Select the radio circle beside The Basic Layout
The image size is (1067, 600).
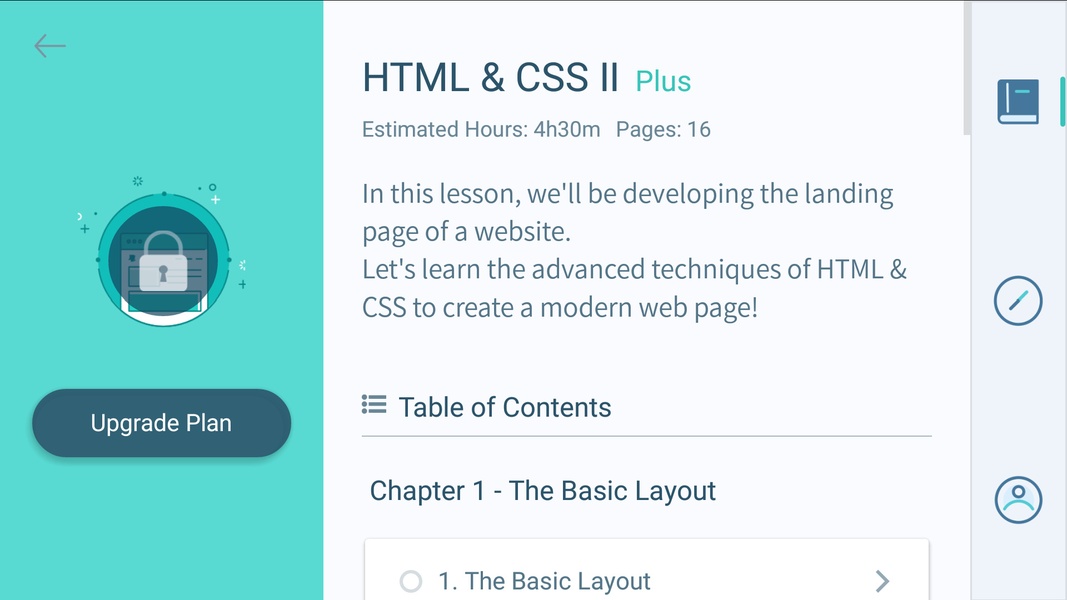point(410,582)
